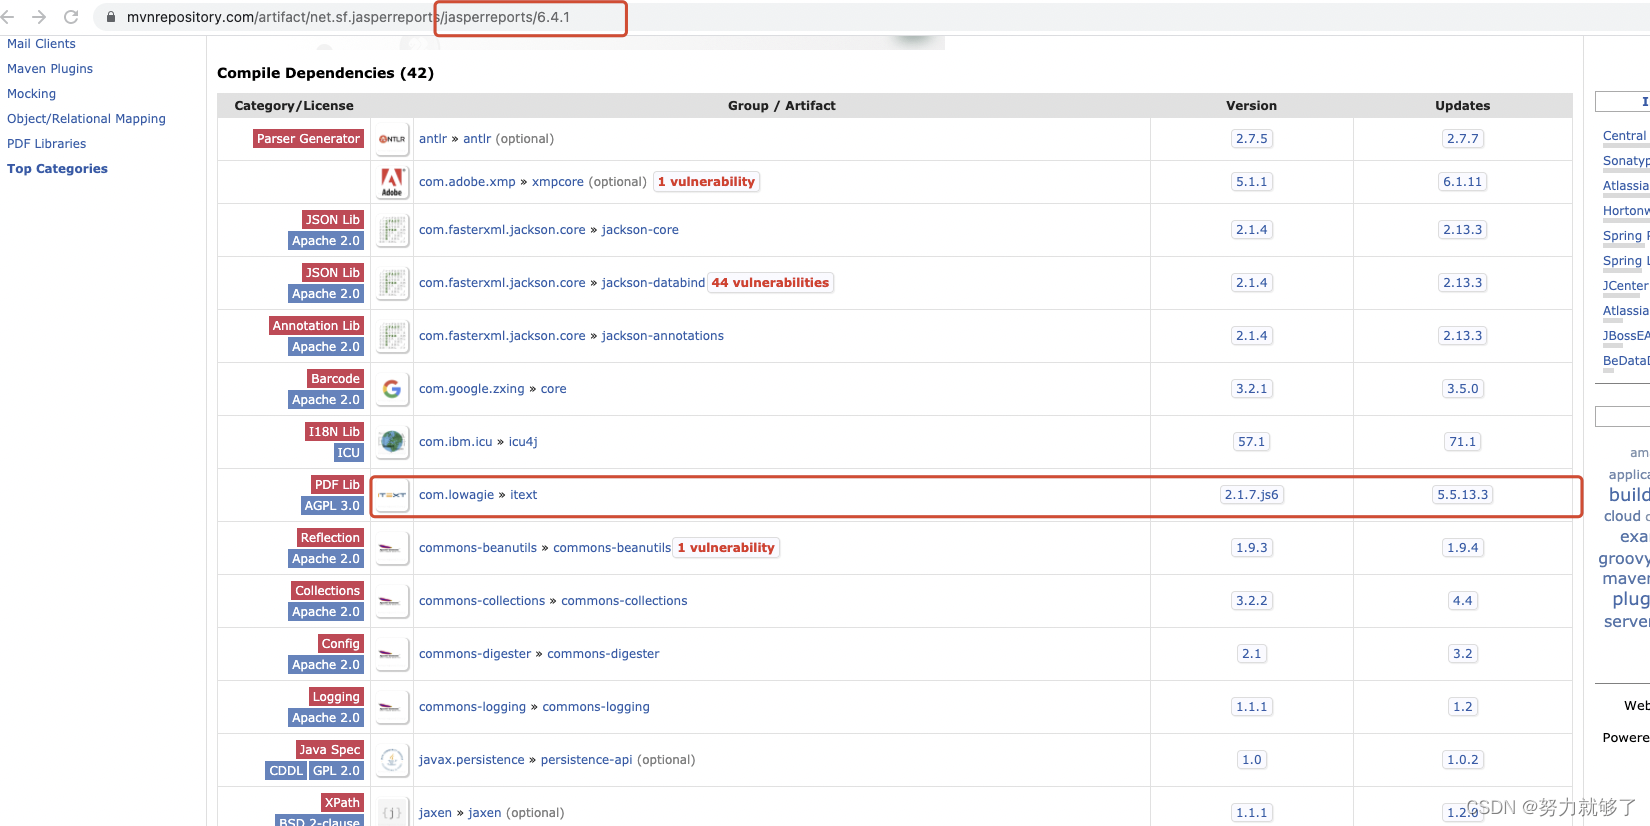Open itext update version 5.5.13.3

[1463, 495]
